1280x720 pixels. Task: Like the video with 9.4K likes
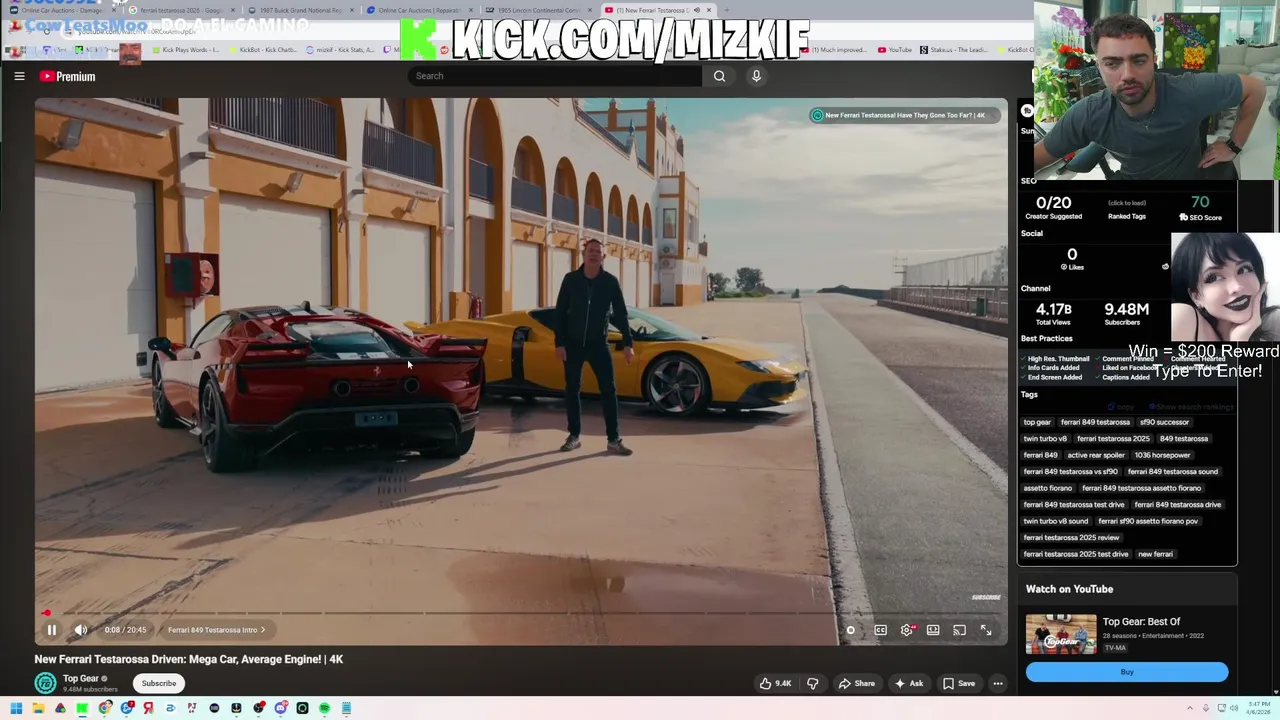pos(775,684)
